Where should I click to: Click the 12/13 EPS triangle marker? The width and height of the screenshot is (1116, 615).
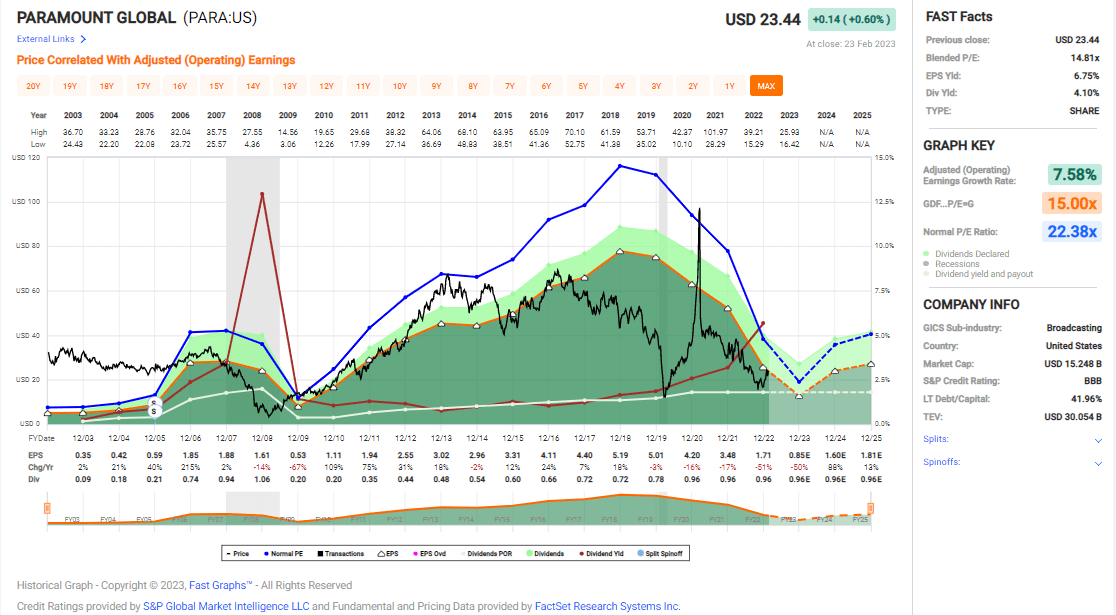pyautogui.click(x=441, y=324)
